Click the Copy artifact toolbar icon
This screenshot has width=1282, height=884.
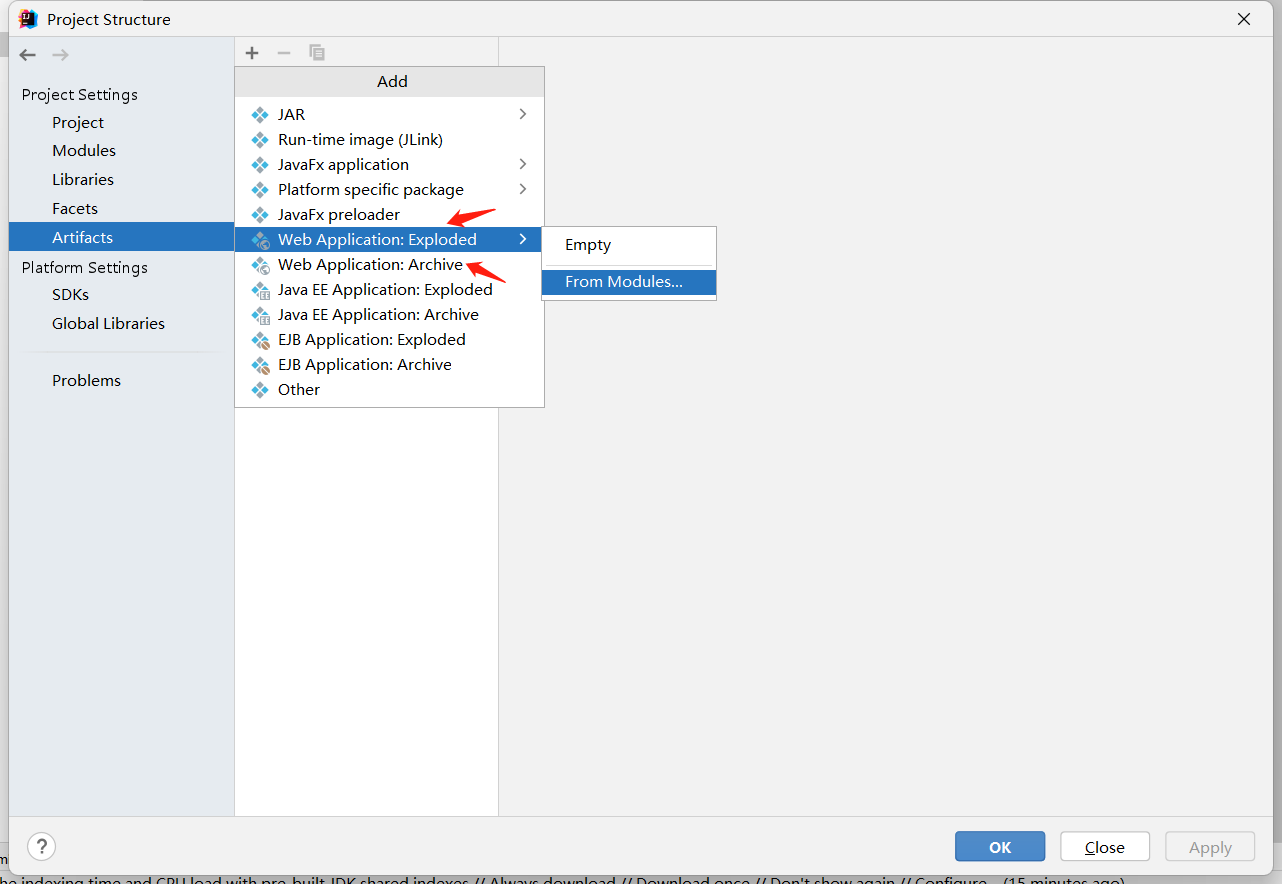pos(317,53)
